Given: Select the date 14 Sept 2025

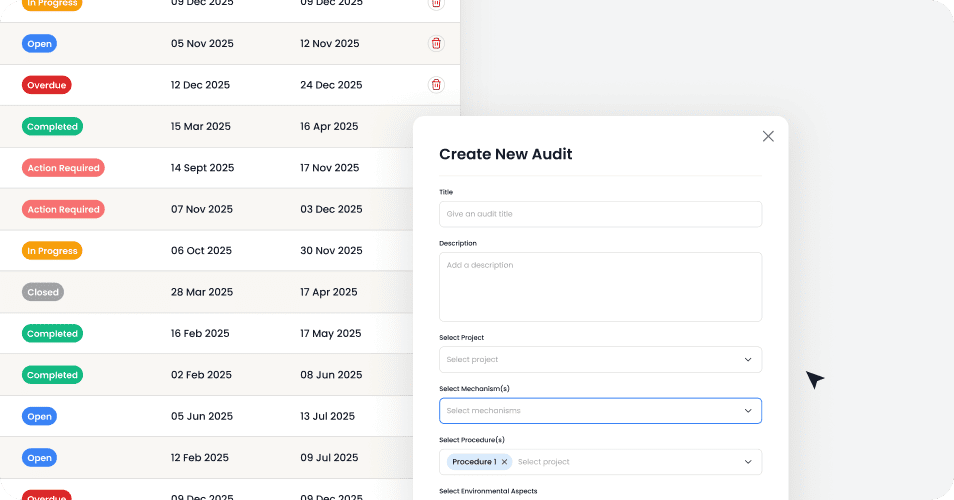Looking at the screenshot, I should (203, 167).
